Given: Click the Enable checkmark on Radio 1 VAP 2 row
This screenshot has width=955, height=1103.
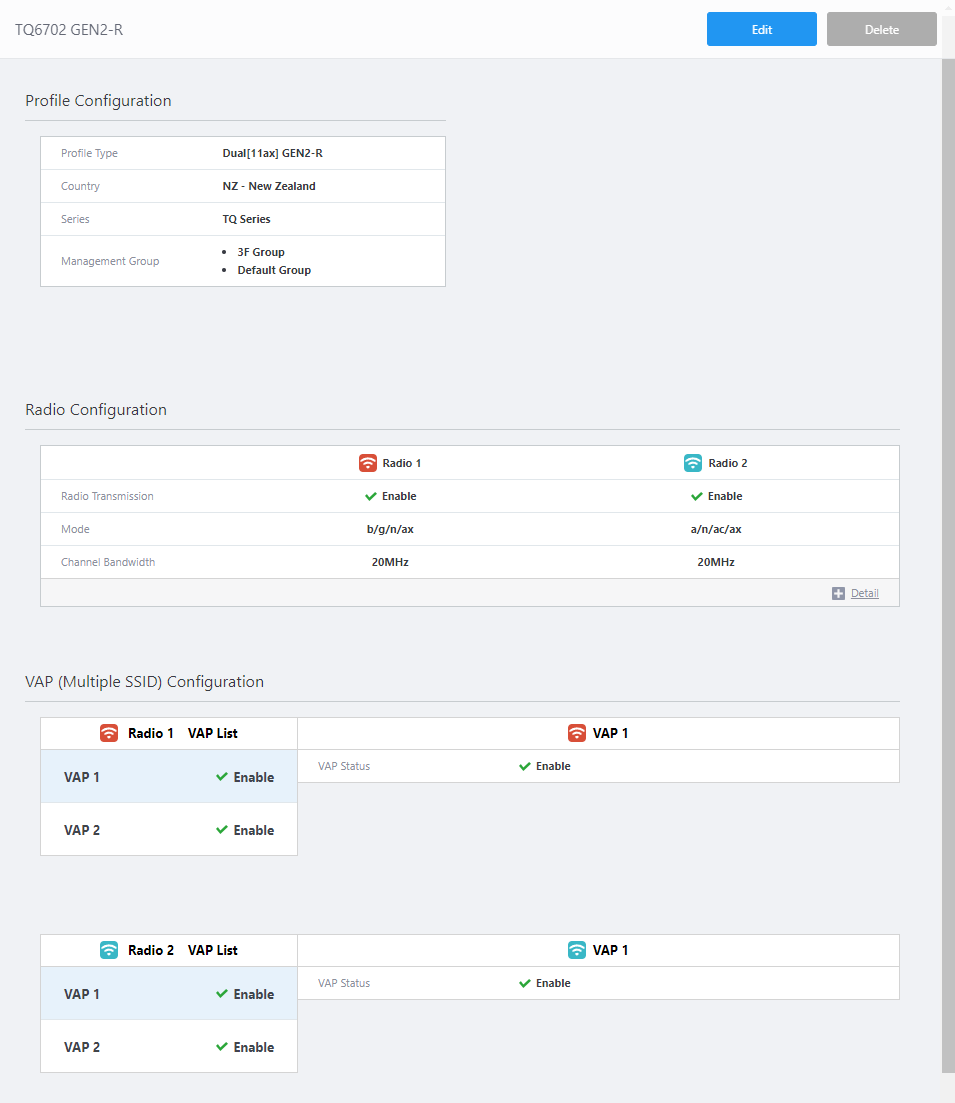Looking at the screenshot, I should coord(222,830).
